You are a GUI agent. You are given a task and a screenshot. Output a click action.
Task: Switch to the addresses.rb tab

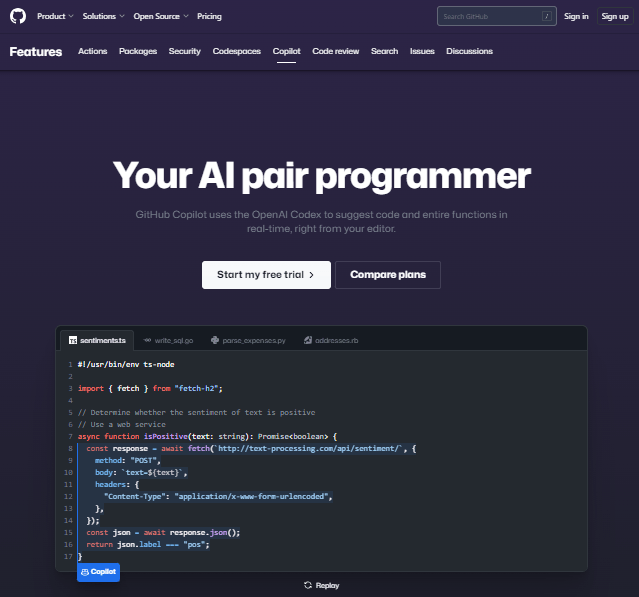pos(331,340)
